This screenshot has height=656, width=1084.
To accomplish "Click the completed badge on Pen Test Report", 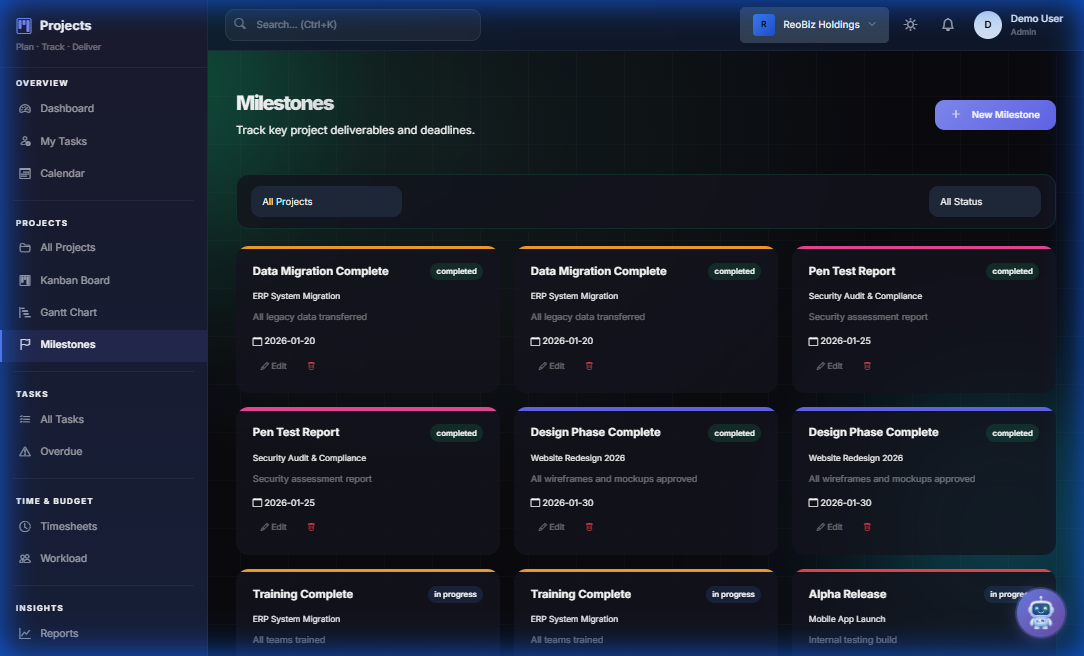I will [1012, 271].
